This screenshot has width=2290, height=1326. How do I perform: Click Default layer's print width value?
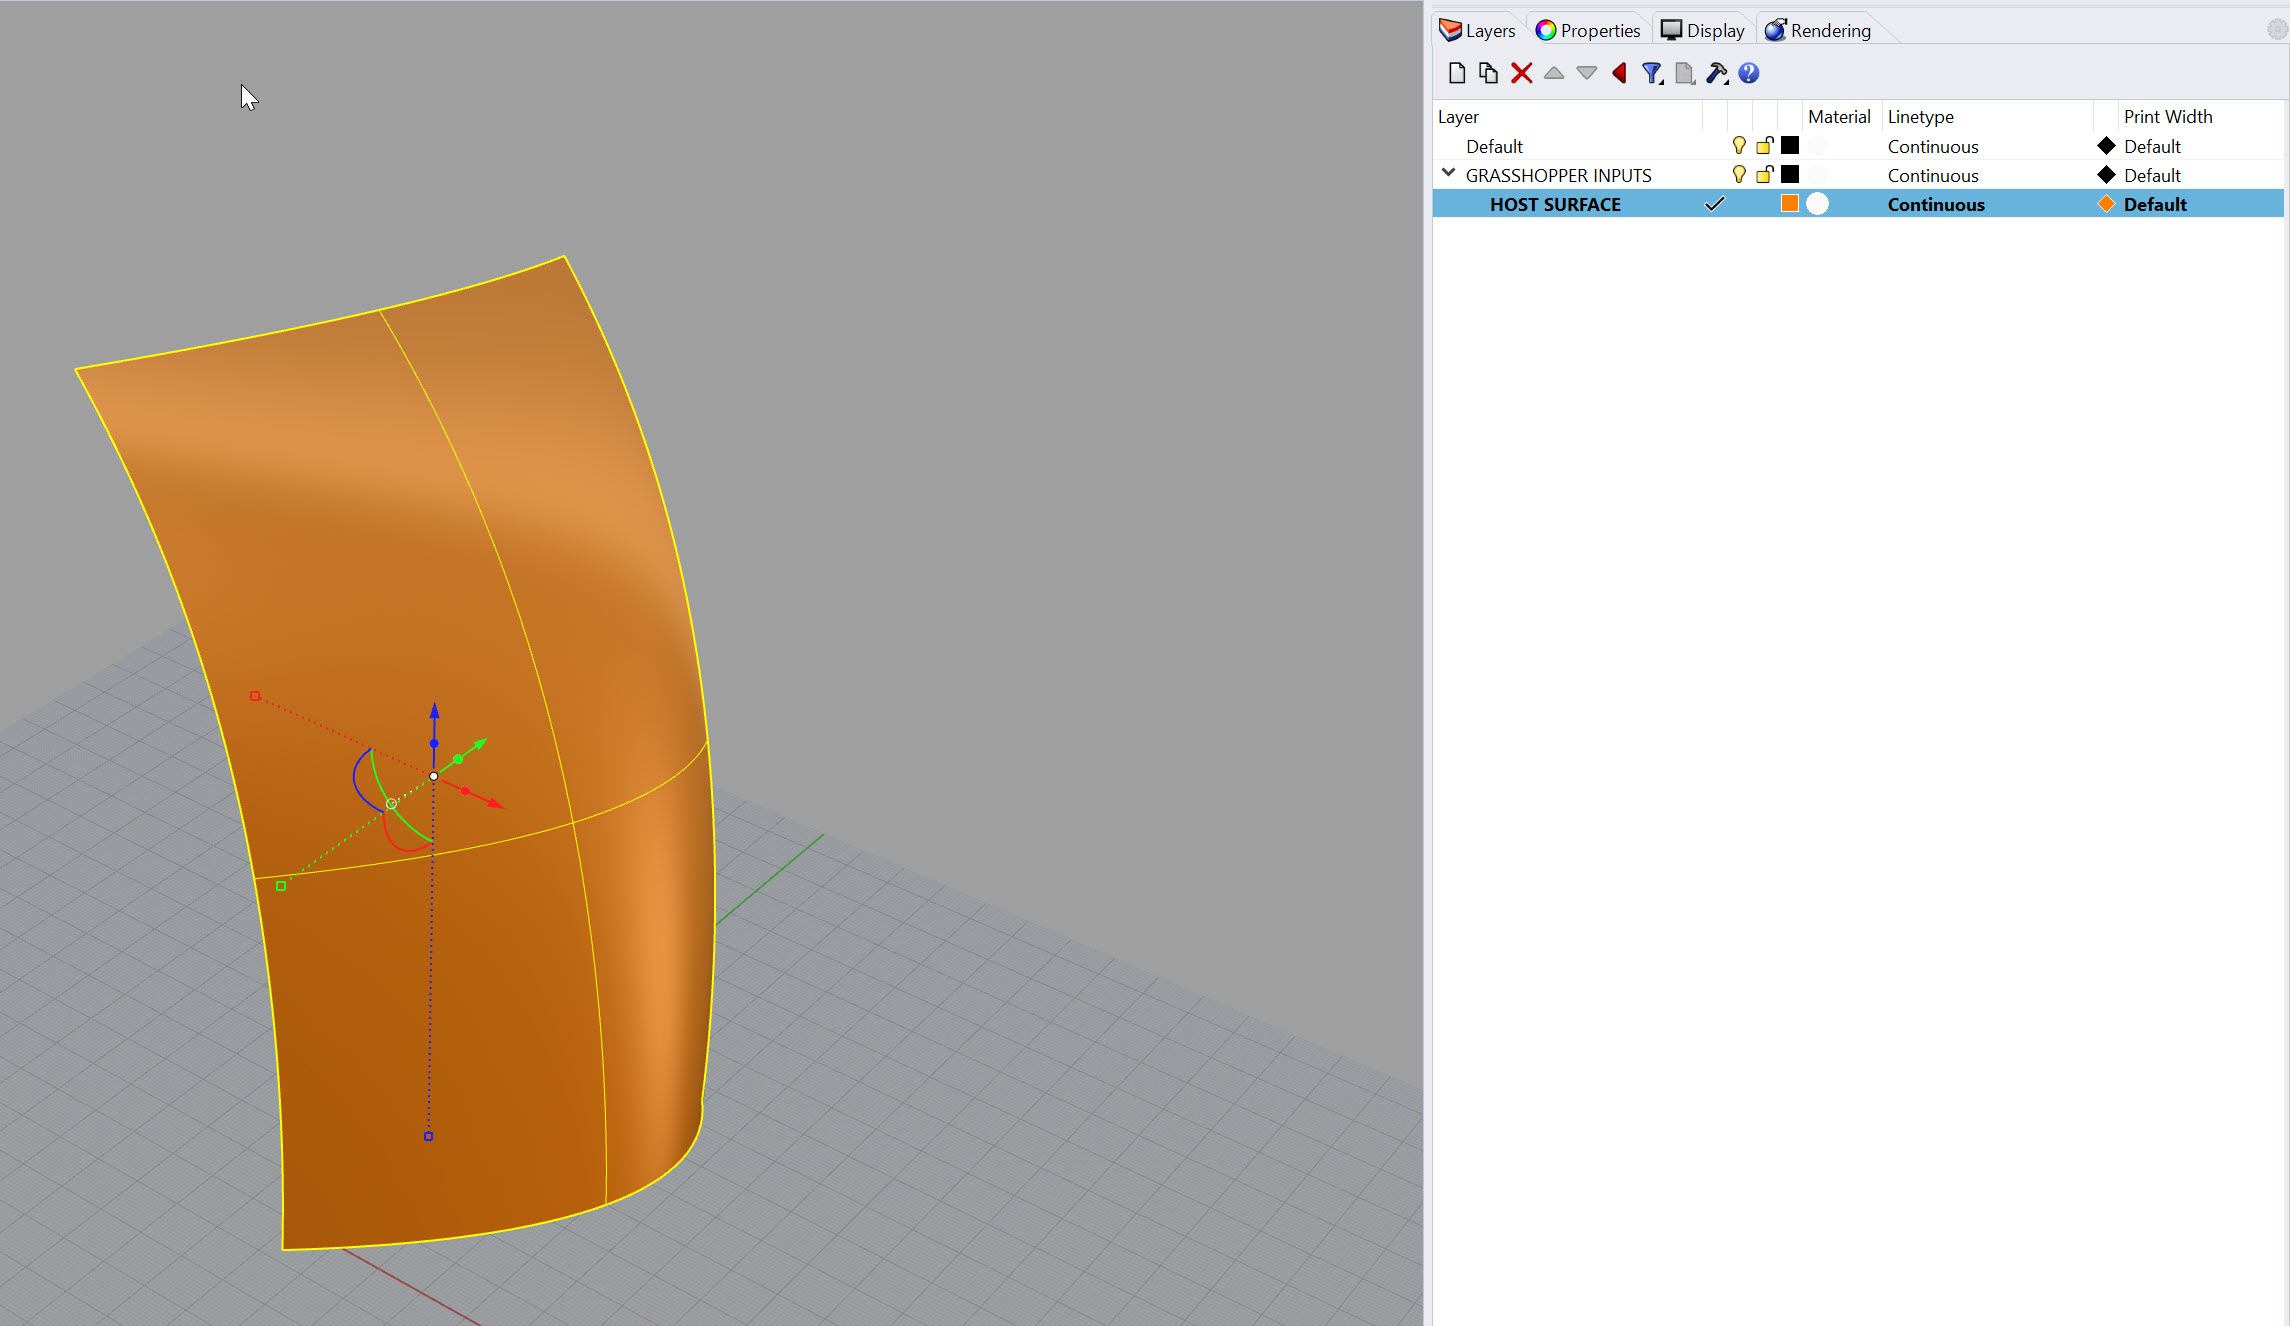click(x=2151, y=146)
